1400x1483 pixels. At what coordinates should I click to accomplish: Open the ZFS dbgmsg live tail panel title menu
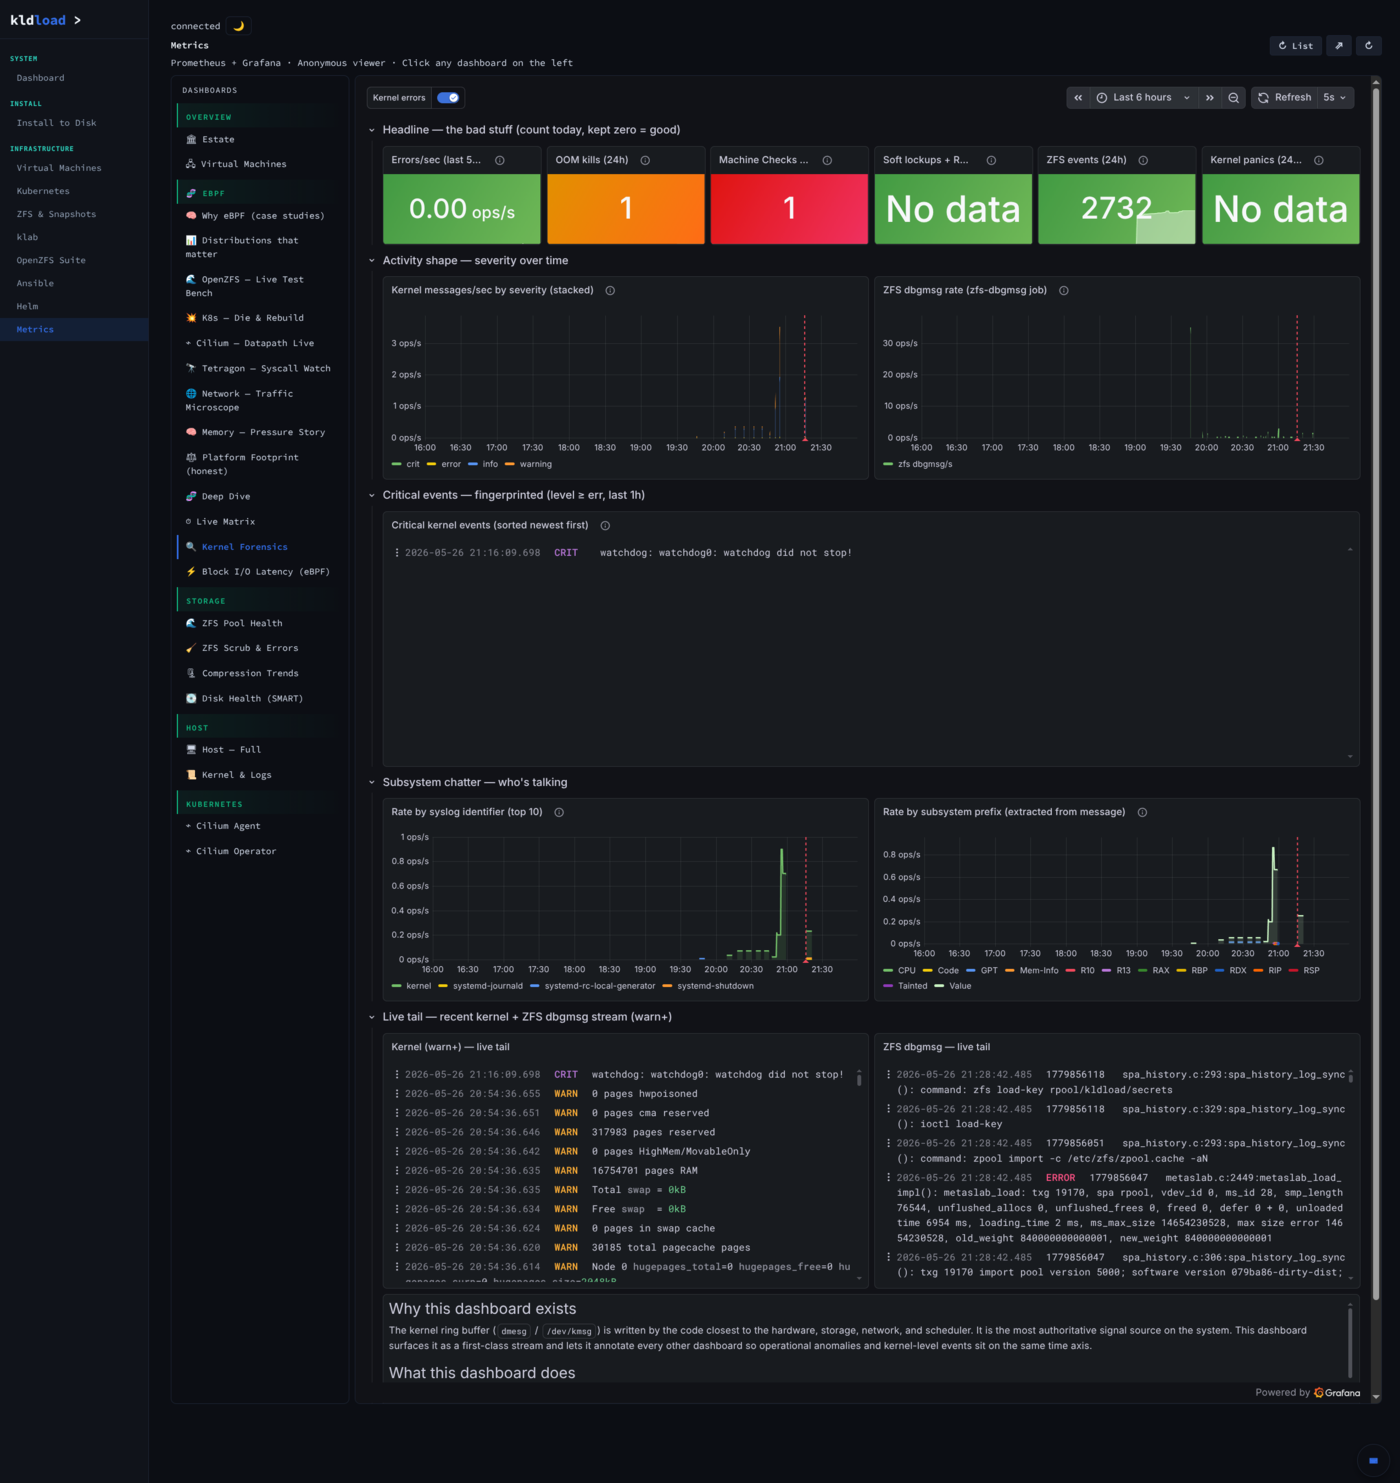936,1048
